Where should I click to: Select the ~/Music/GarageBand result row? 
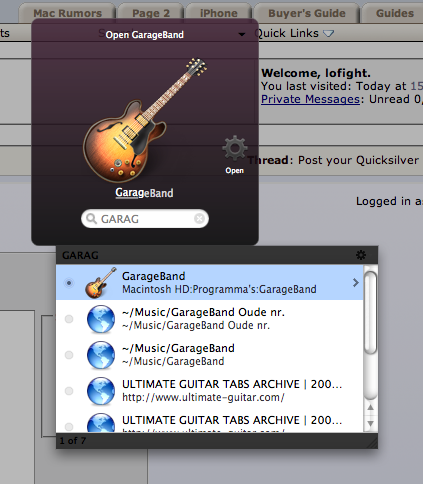pos(209,355)
